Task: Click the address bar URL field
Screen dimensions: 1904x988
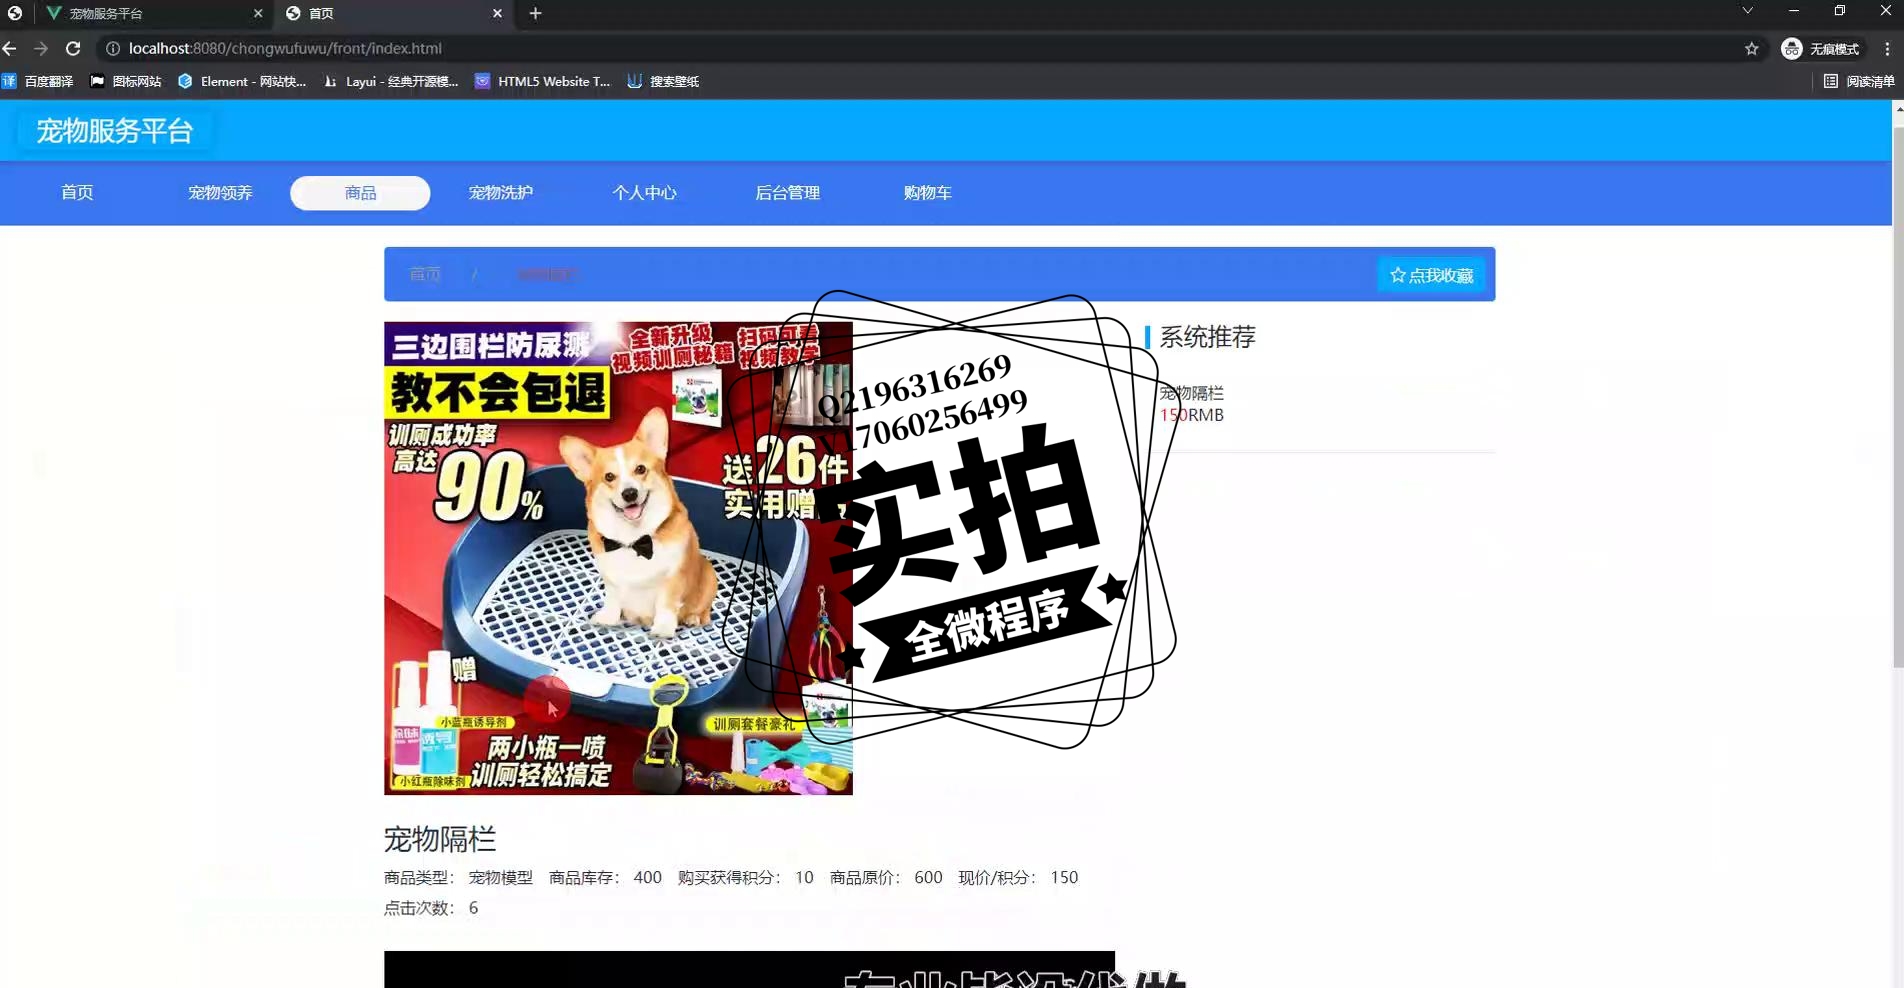Action: [x=930, y=48]
